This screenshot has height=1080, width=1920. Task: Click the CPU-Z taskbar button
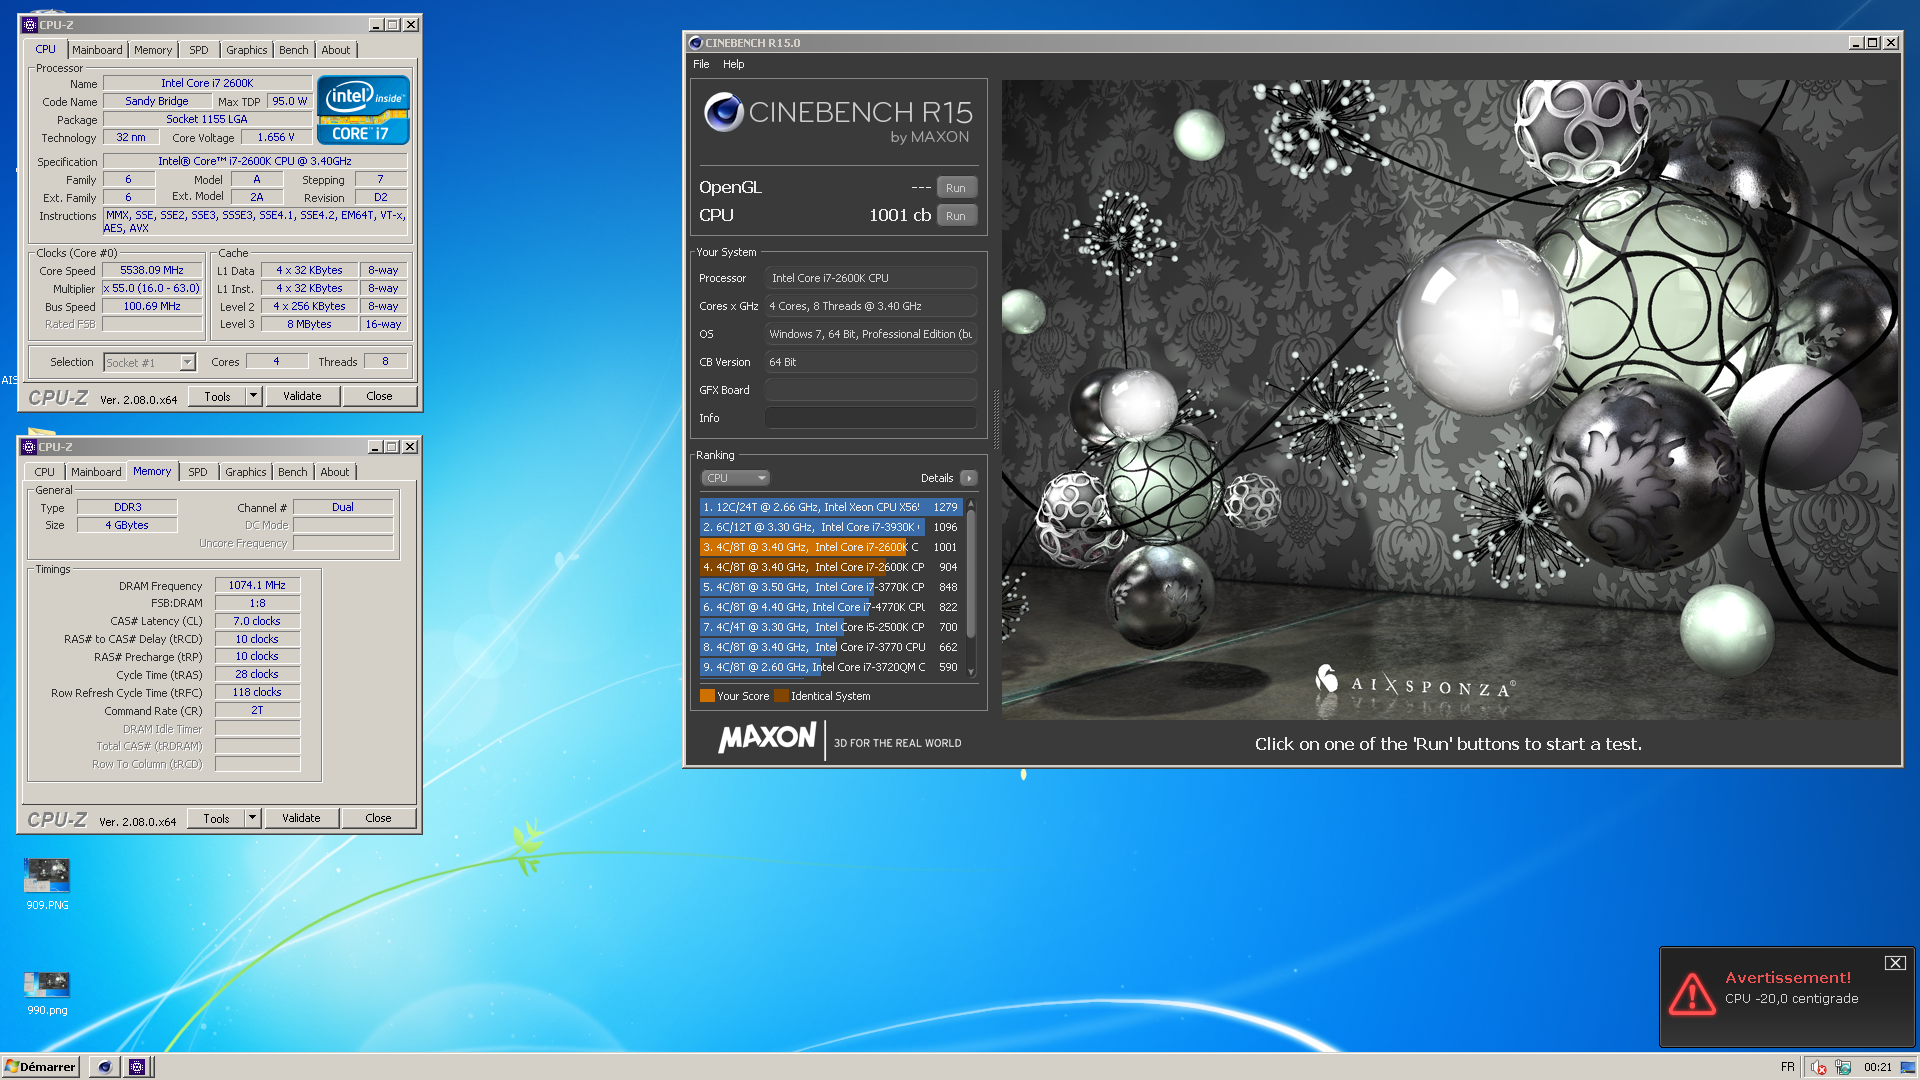point(137,1067)
